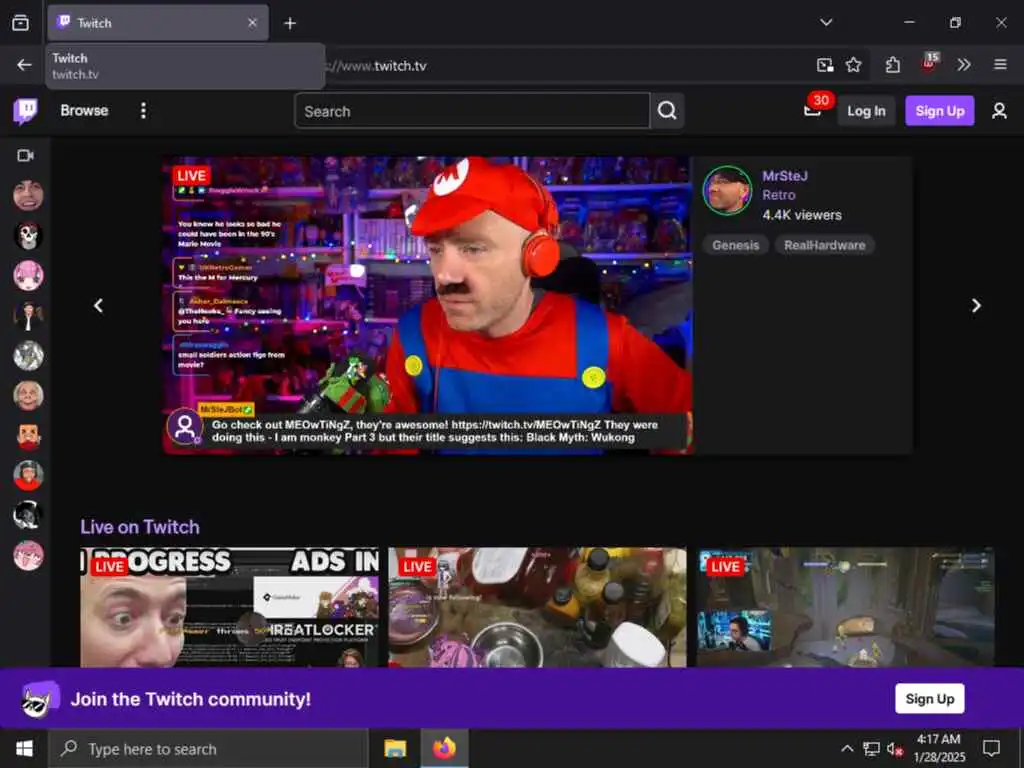
Task: Open the Windows notification center icon
Action: [991, 748]
